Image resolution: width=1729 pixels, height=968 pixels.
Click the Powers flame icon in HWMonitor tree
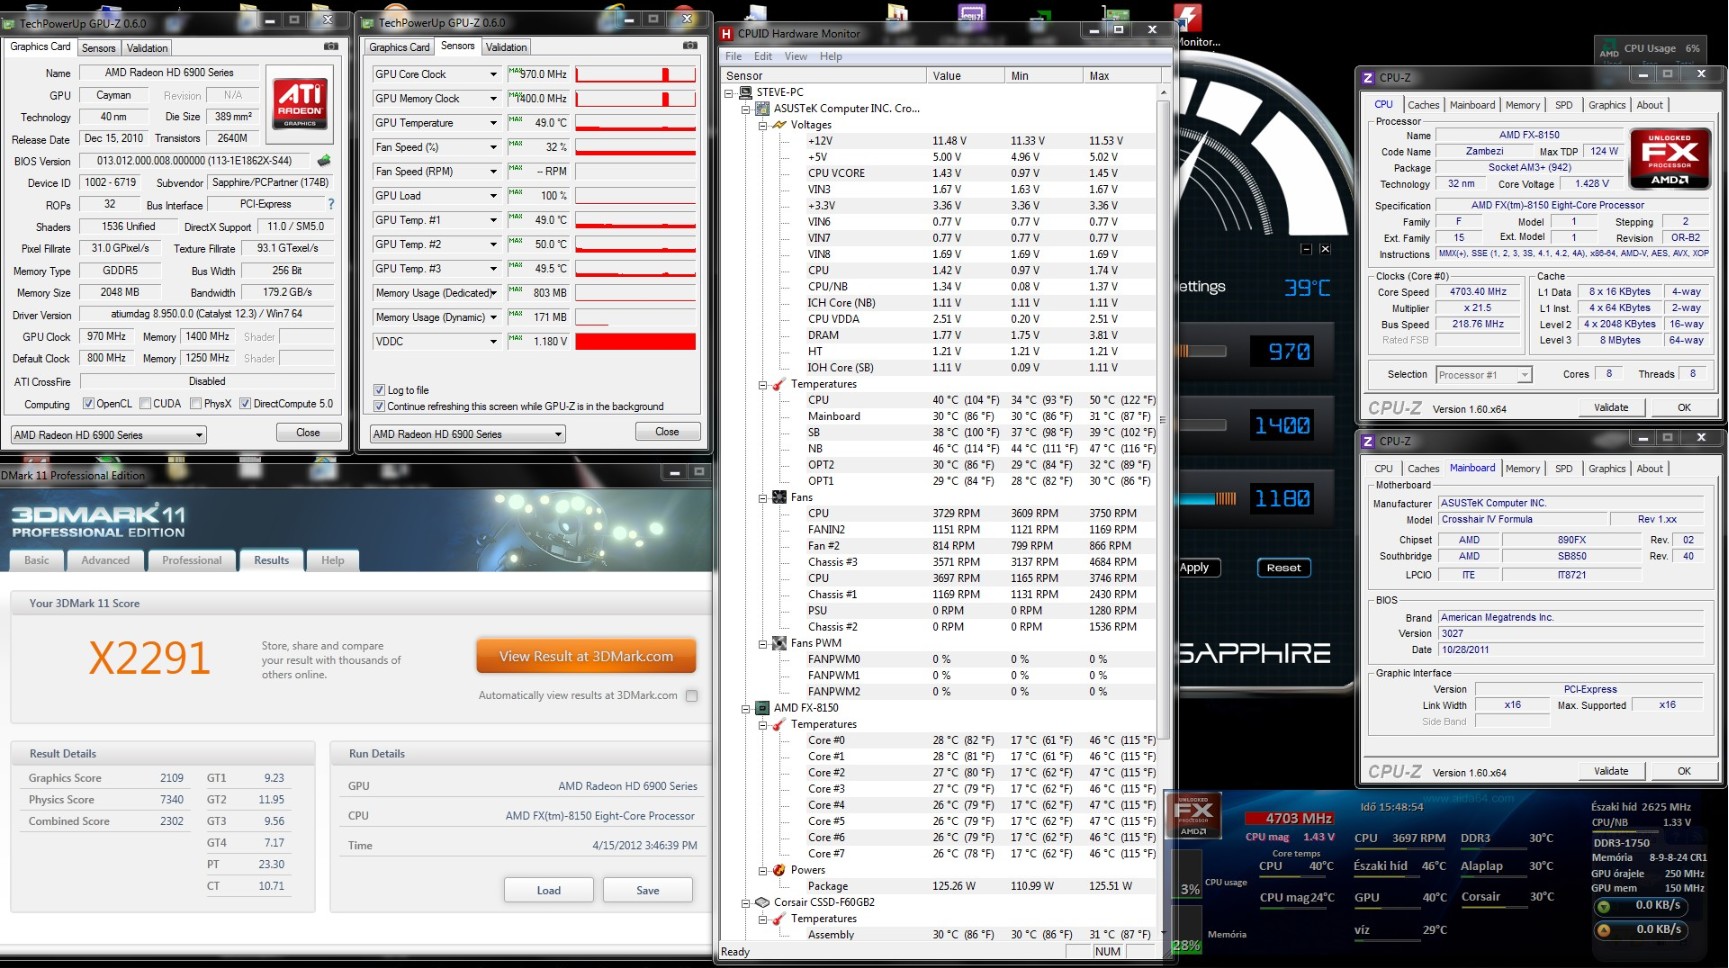[x=779, y=870]
